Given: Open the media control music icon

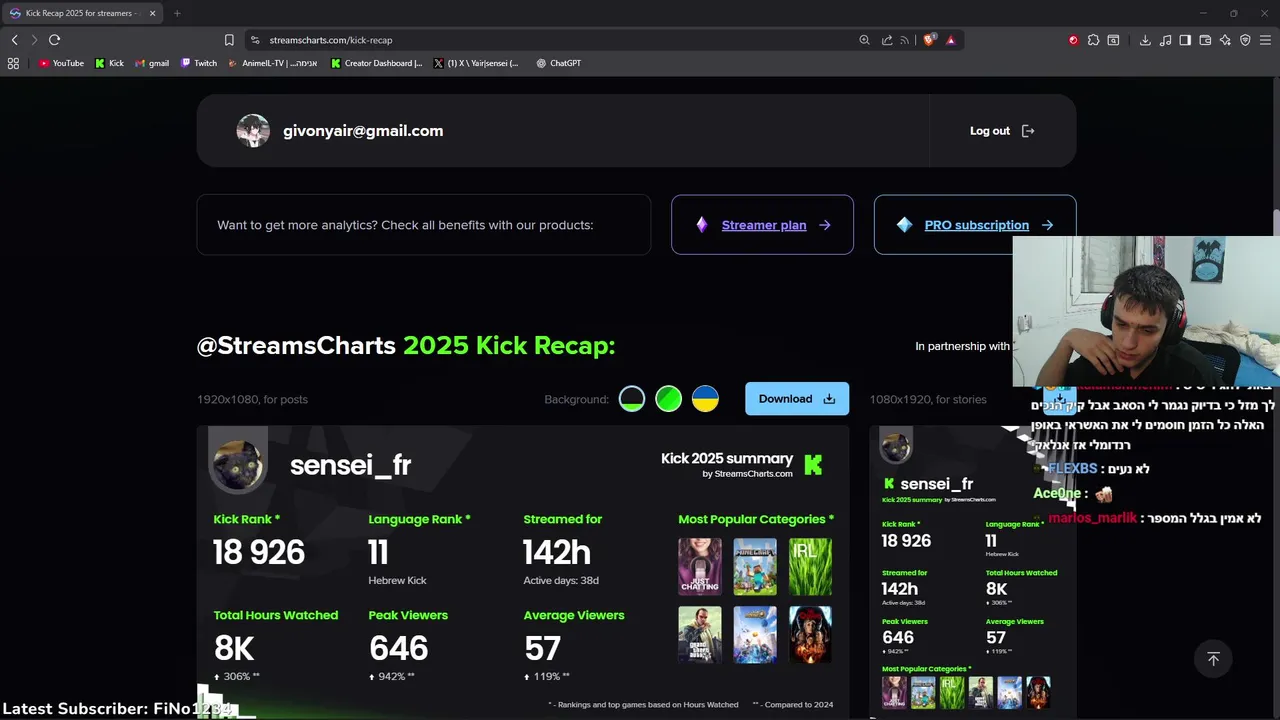Looking at the screenshot, I should (1165, 40).
